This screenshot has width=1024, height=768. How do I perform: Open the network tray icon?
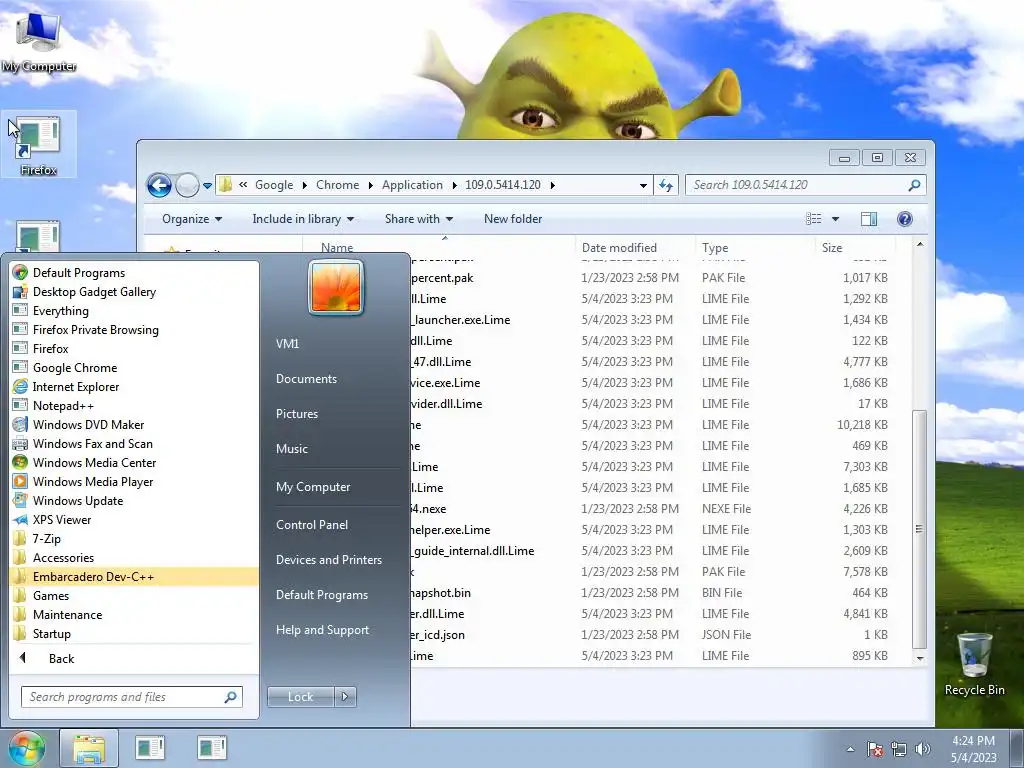899,749
